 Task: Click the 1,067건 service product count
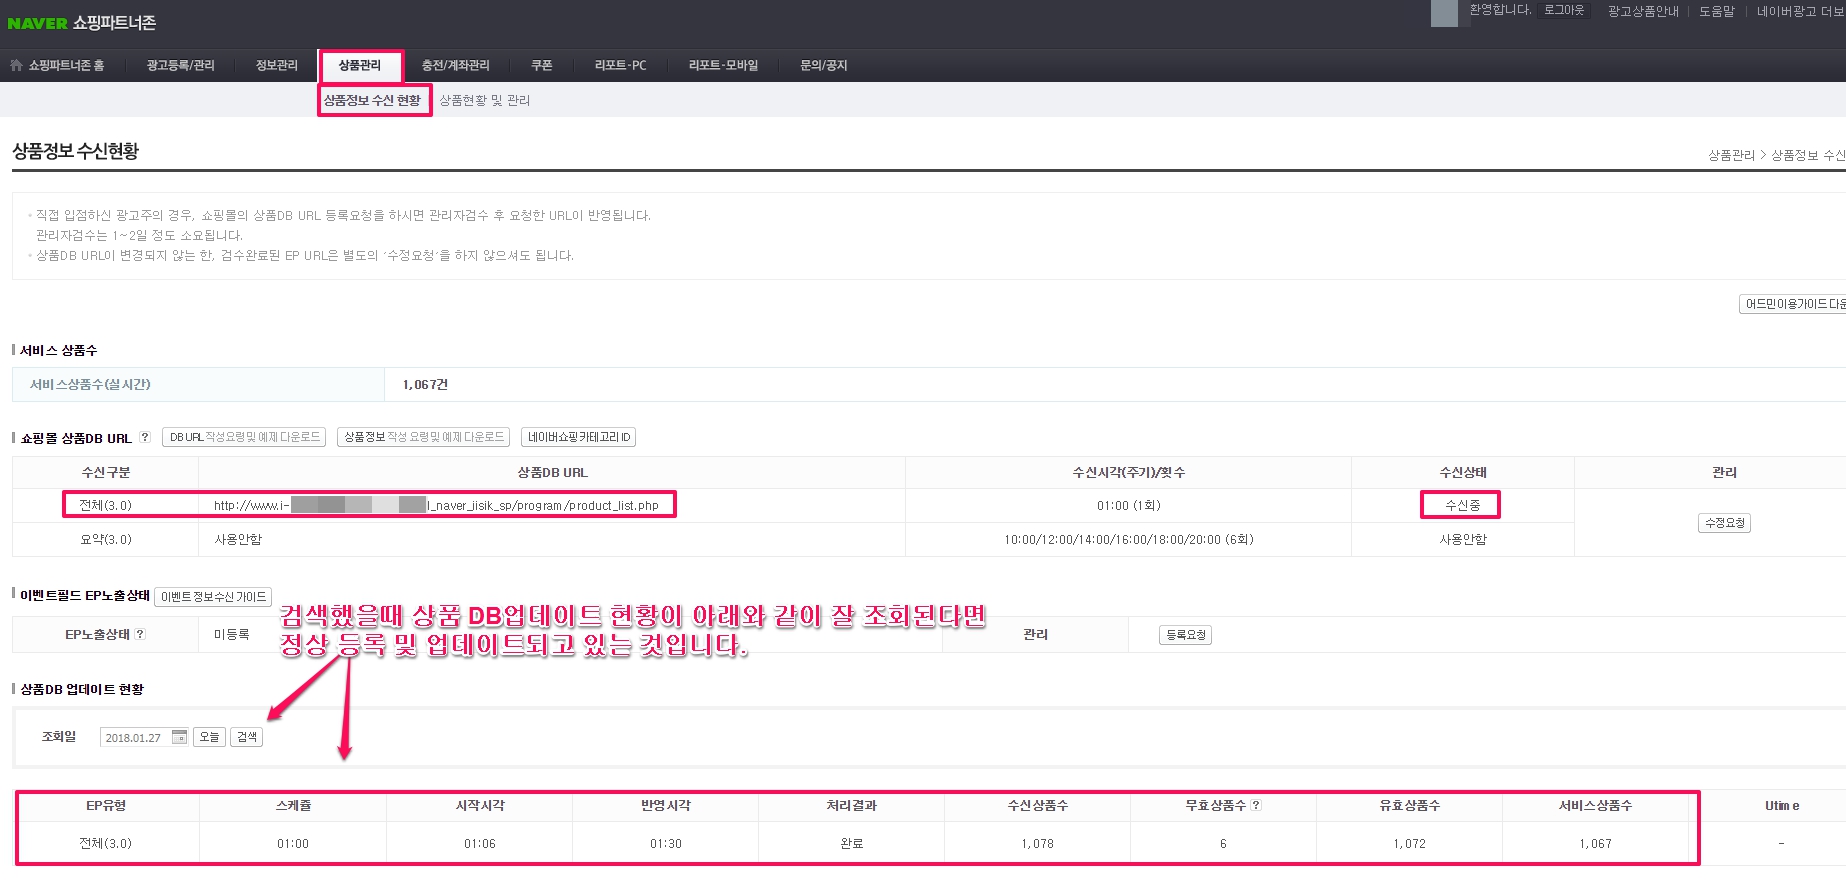pyautogui.click(x=425, y=385)
